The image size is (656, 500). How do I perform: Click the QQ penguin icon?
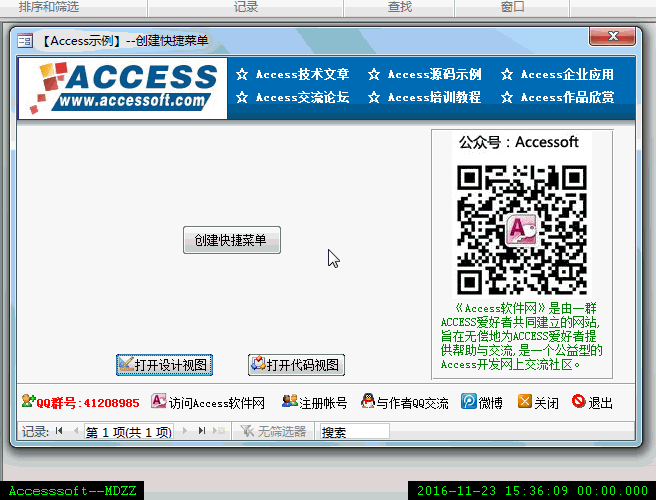pyautogui.click(x=368, y=401)
